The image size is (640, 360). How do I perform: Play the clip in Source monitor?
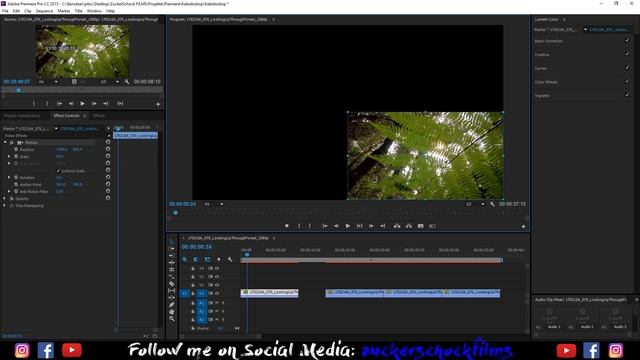tap(82, 104)
